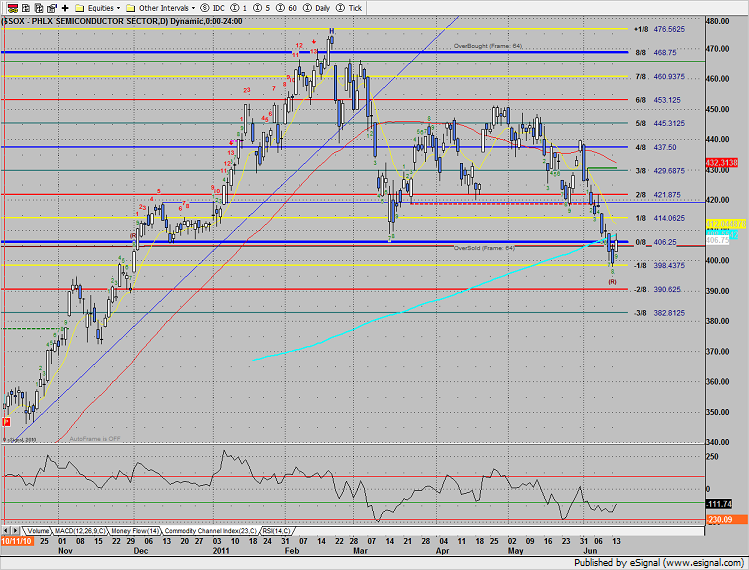Click the tab scroll left arrow
This screenshot has width=749, height=570.
point(6,531)
